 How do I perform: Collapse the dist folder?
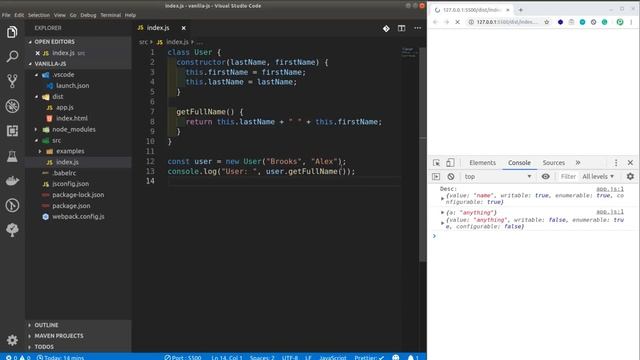pos(36,97)
